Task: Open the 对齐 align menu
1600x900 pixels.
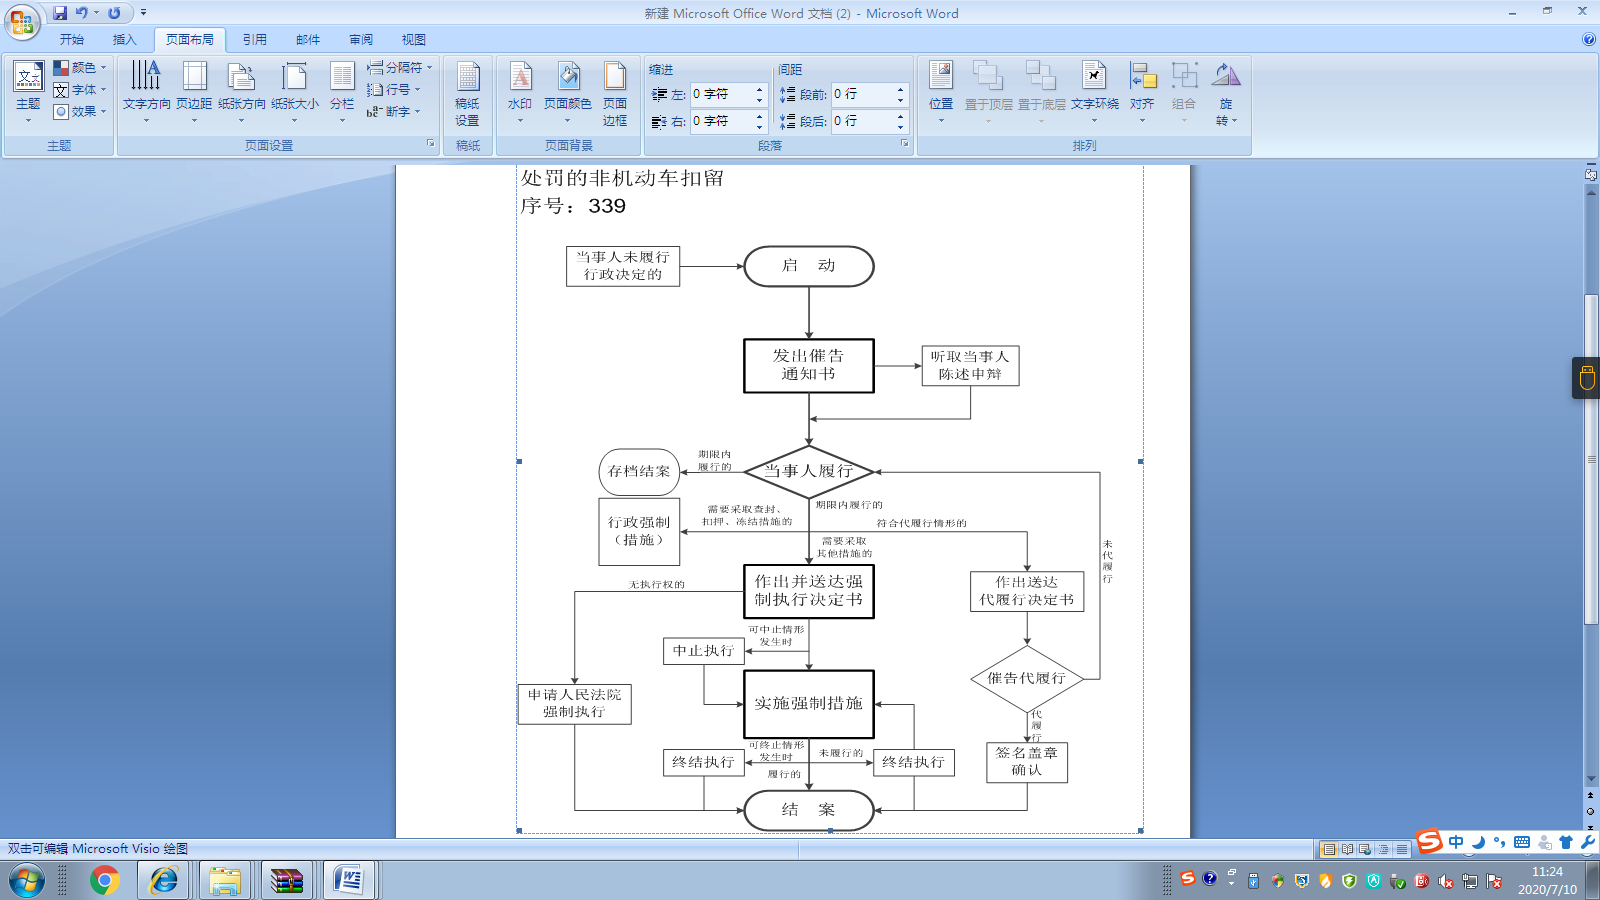Action: tap(1142, 92)
